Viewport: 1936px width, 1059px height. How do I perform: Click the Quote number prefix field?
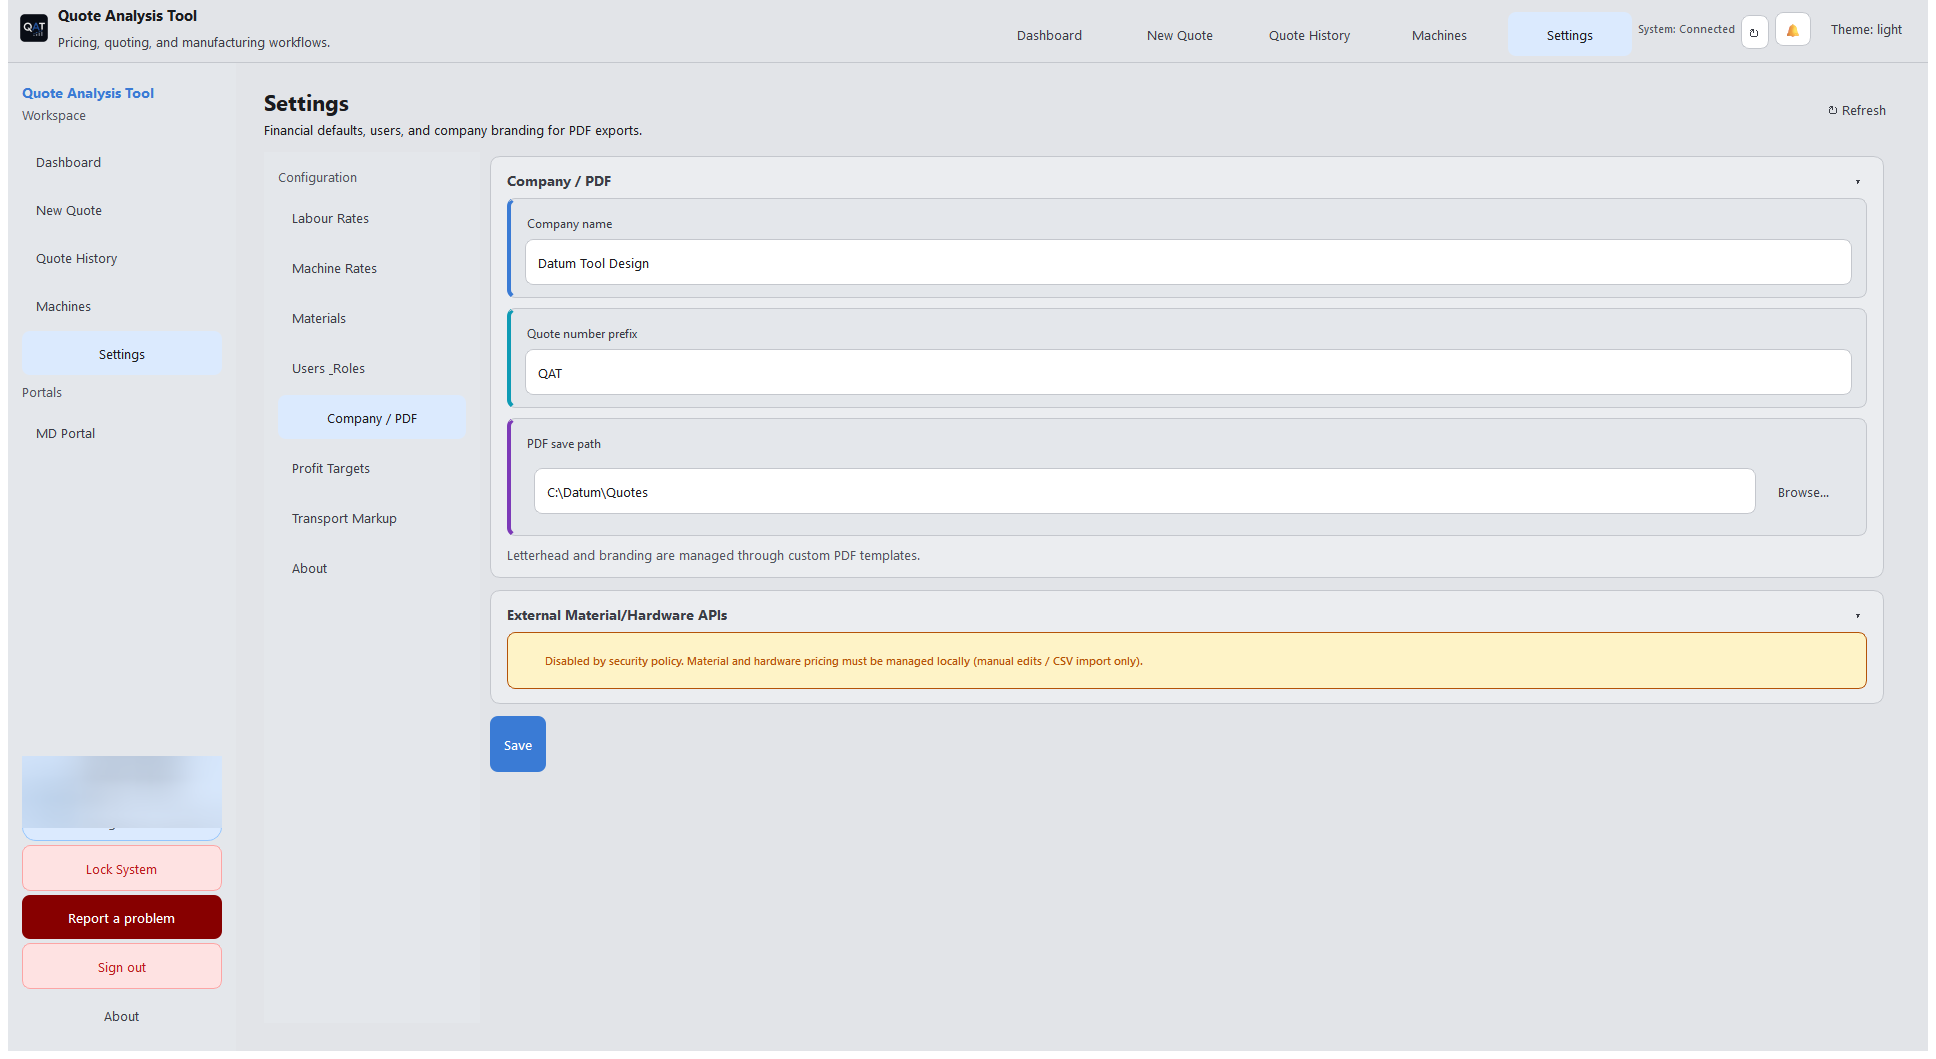click(x=1188, y=373)
